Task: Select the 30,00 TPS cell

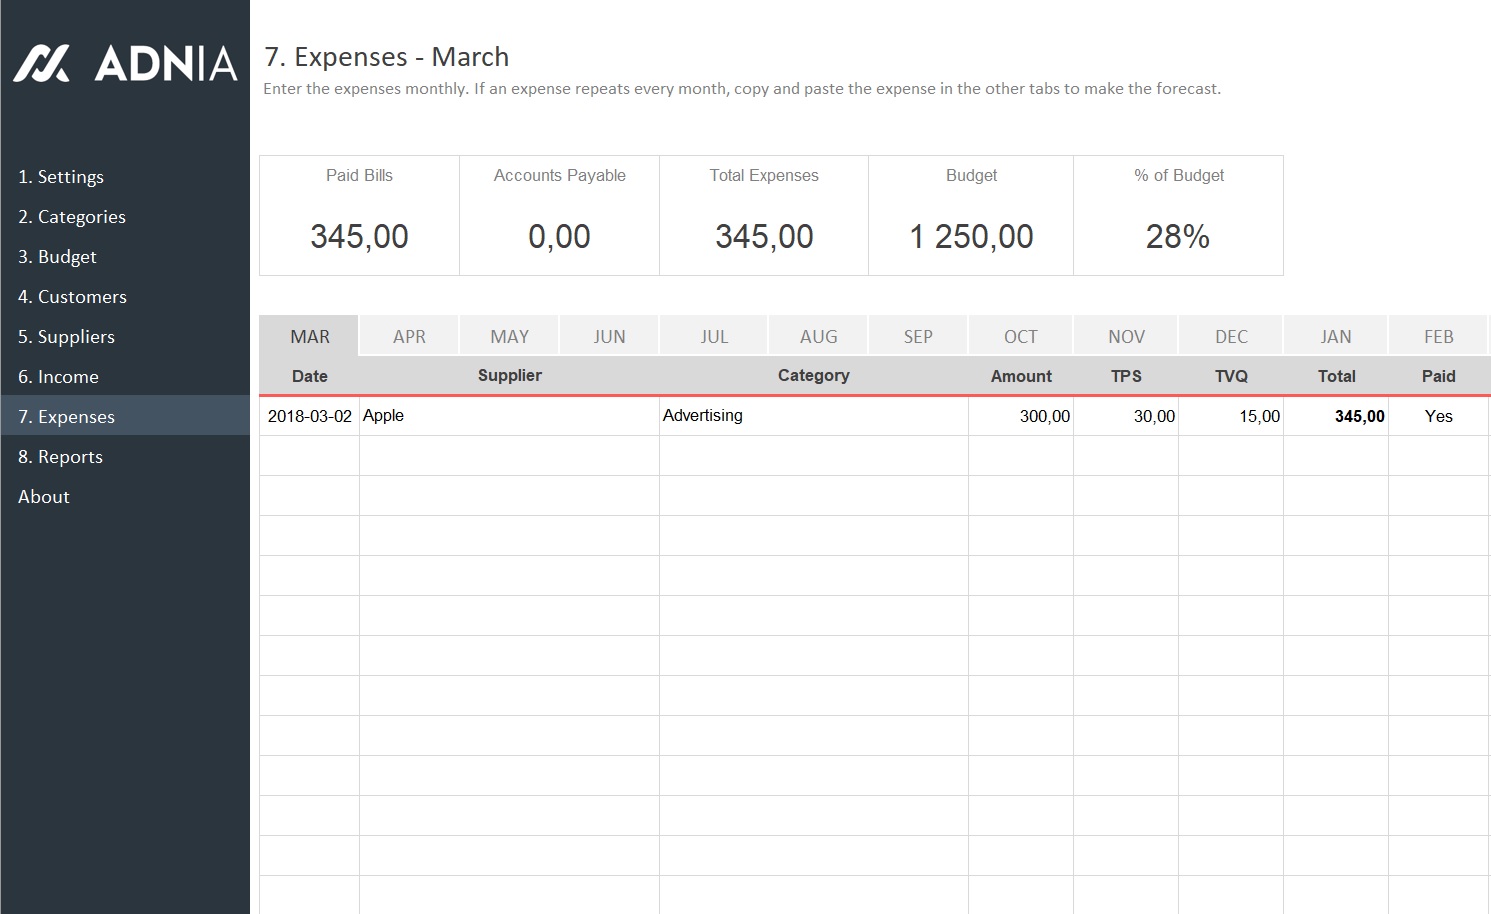Action: click(x=1126, y=416)
